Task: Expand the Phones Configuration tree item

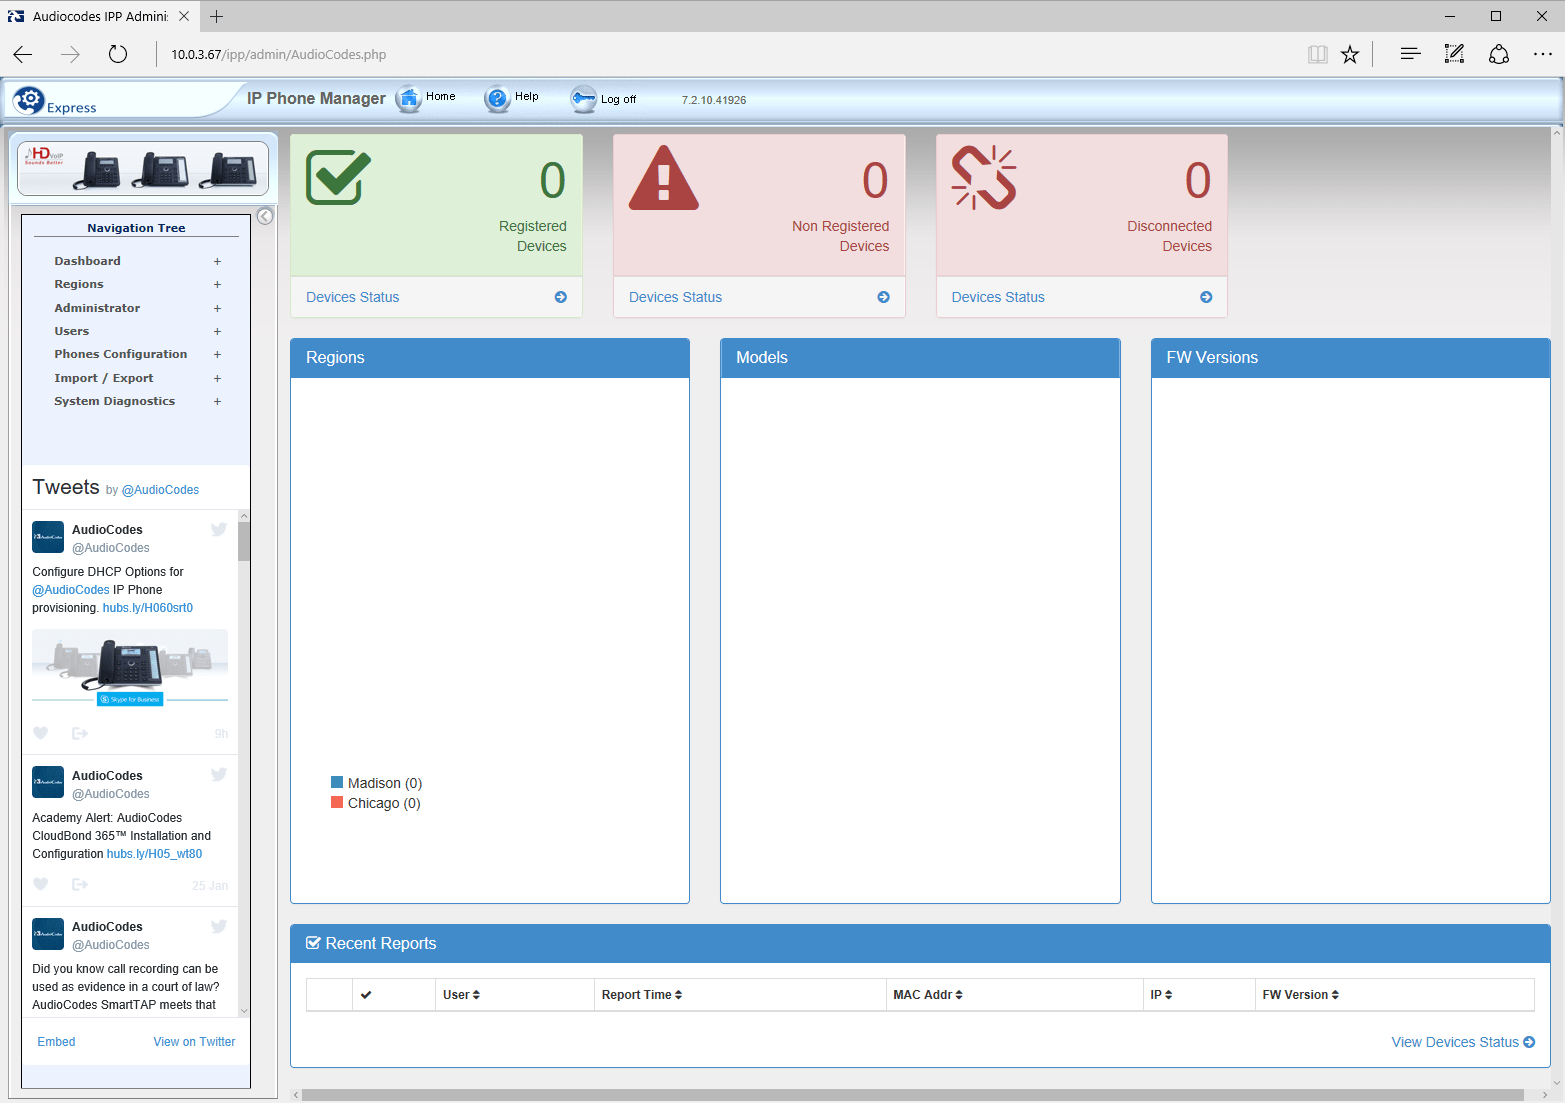Action: coord(217,354)
